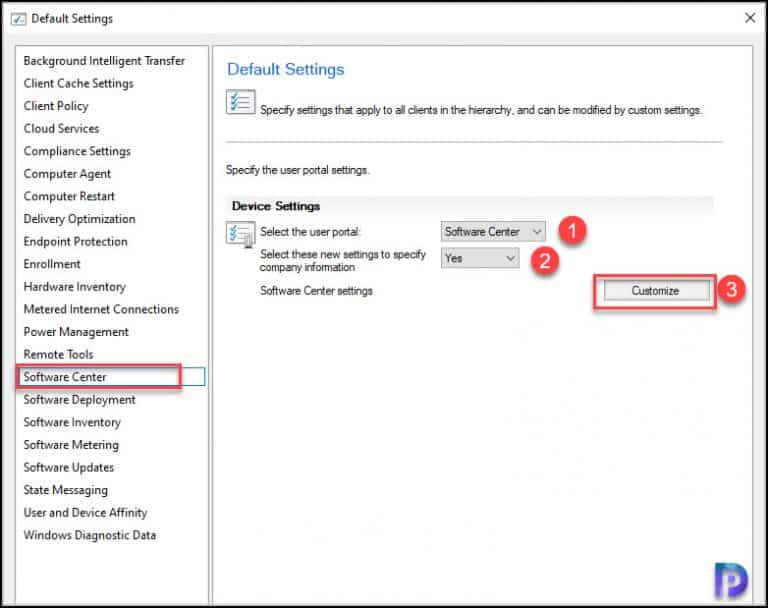768x608 pixels.
Task: Select User and Device Affinity
Action: click(x=85, y=512)
